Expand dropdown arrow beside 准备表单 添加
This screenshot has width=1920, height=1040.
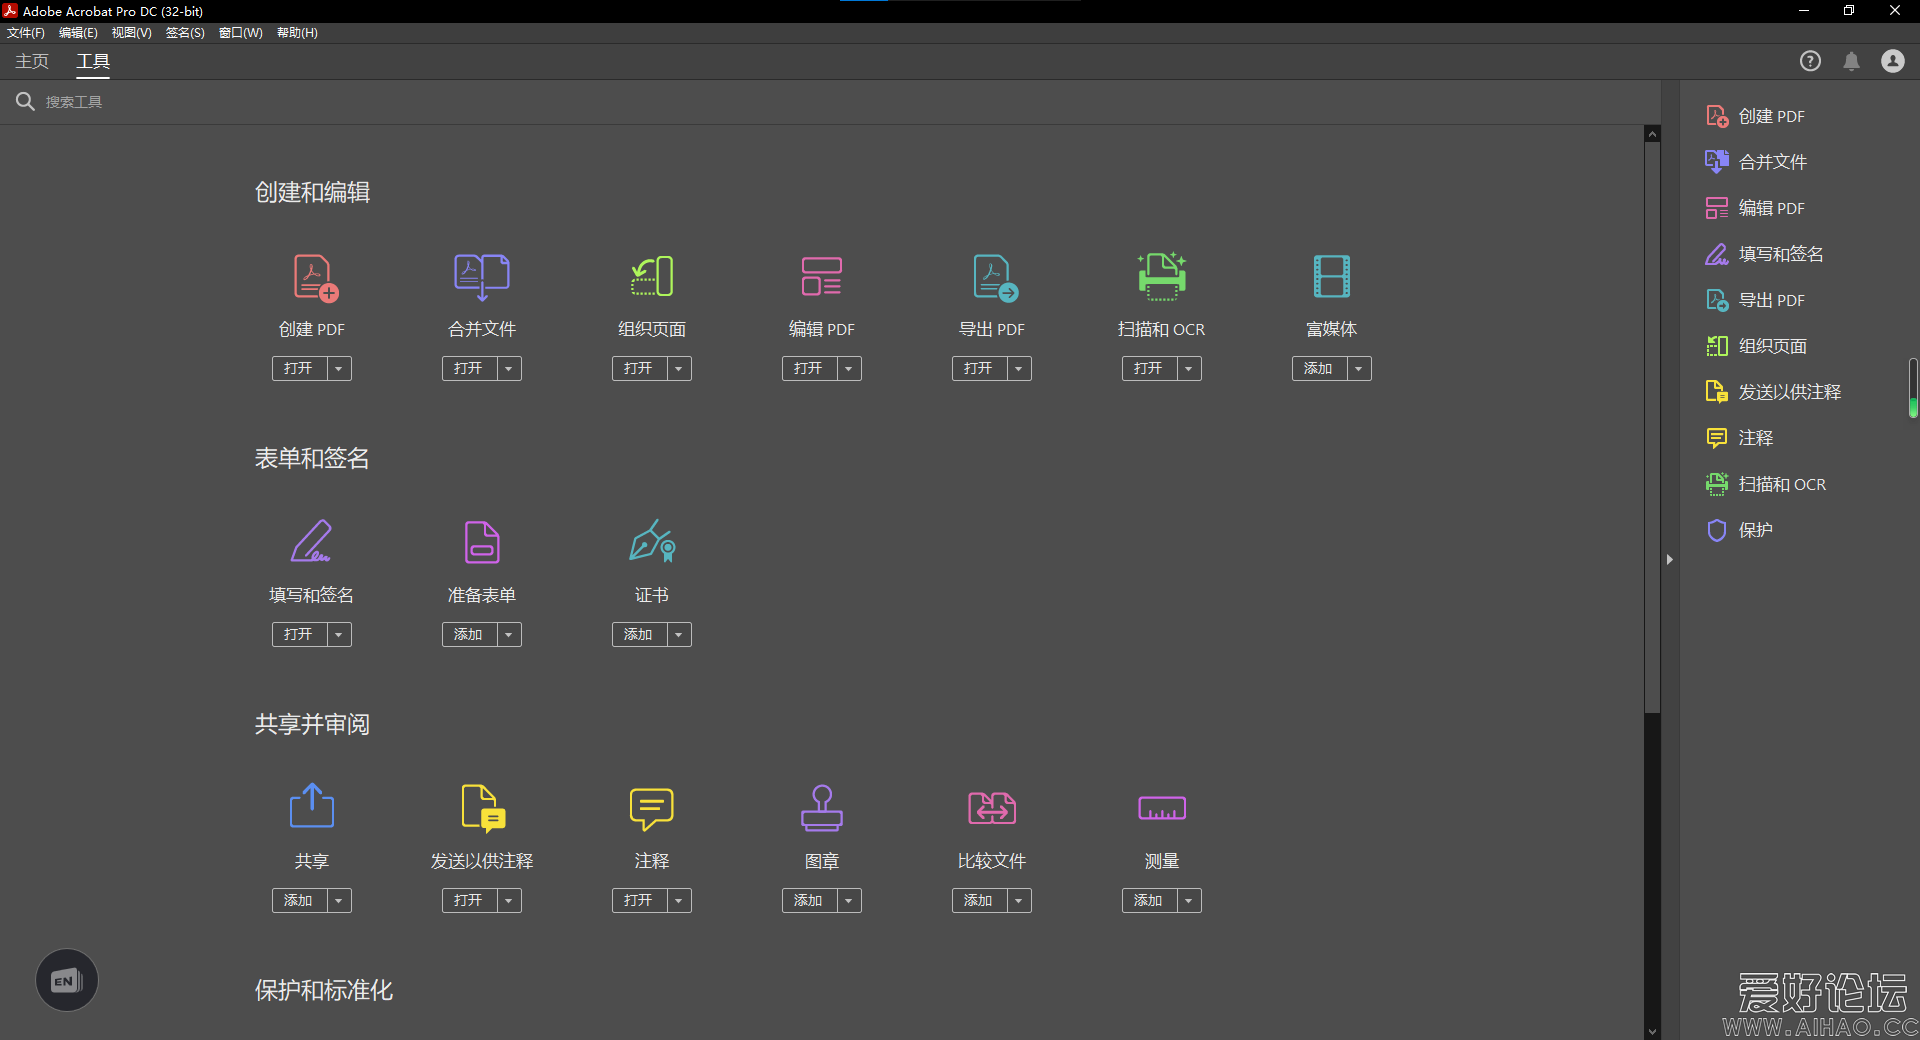(509, 635)
